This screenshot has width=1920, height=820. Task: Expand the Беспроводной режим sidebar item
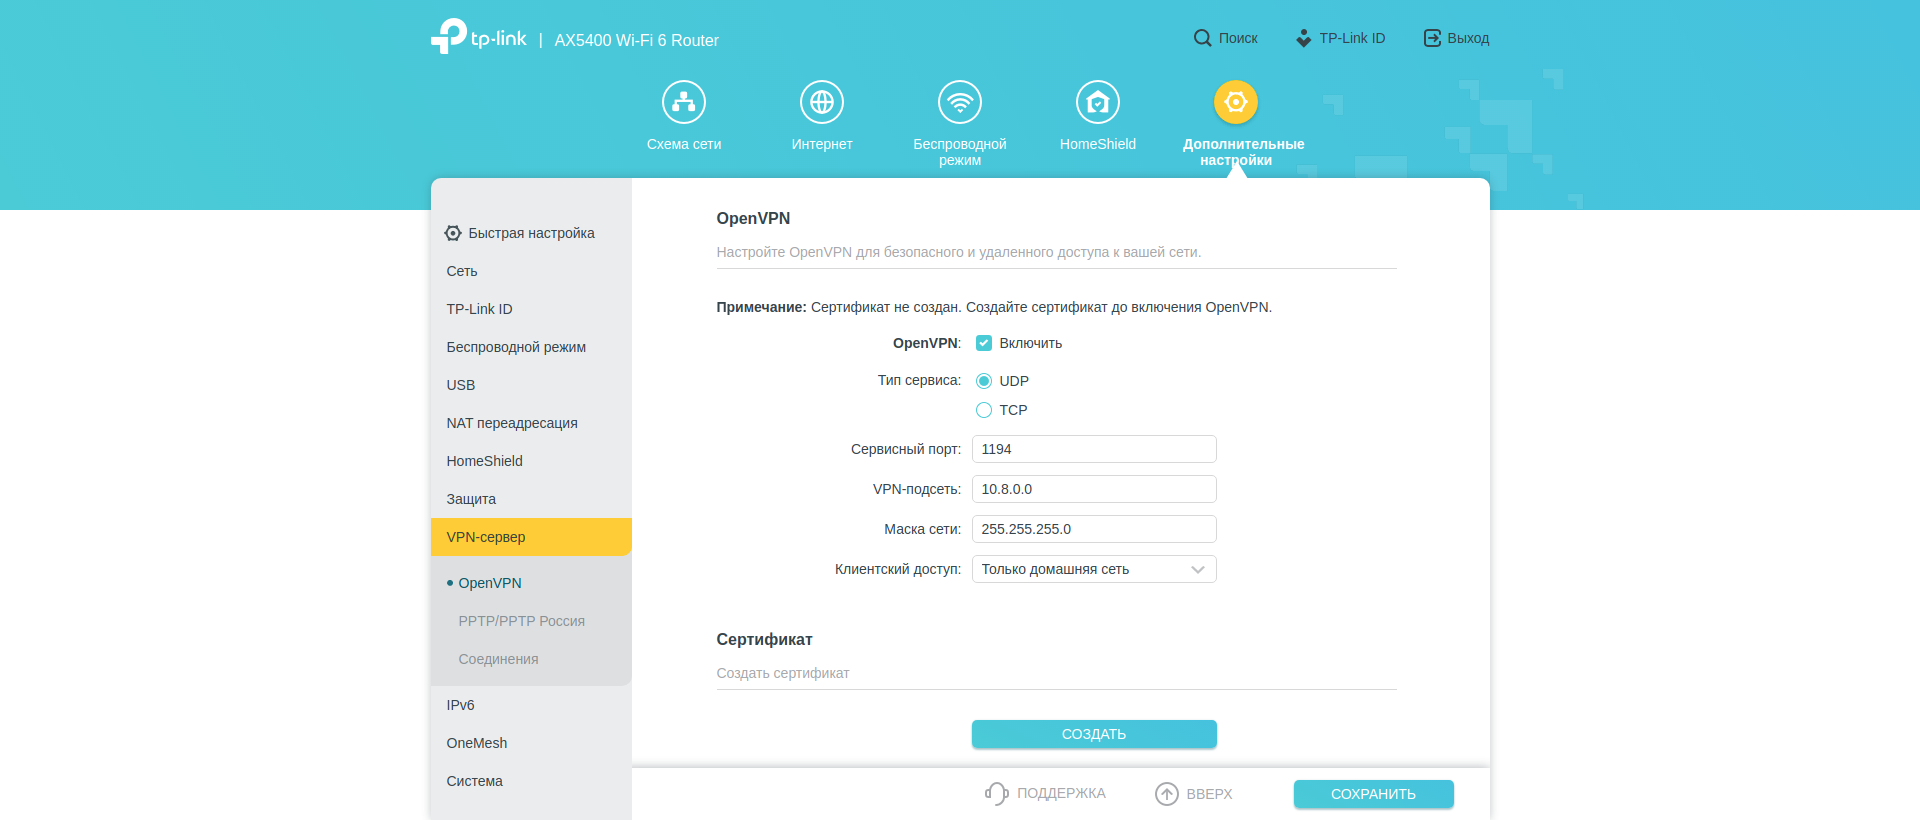point(516,347)
